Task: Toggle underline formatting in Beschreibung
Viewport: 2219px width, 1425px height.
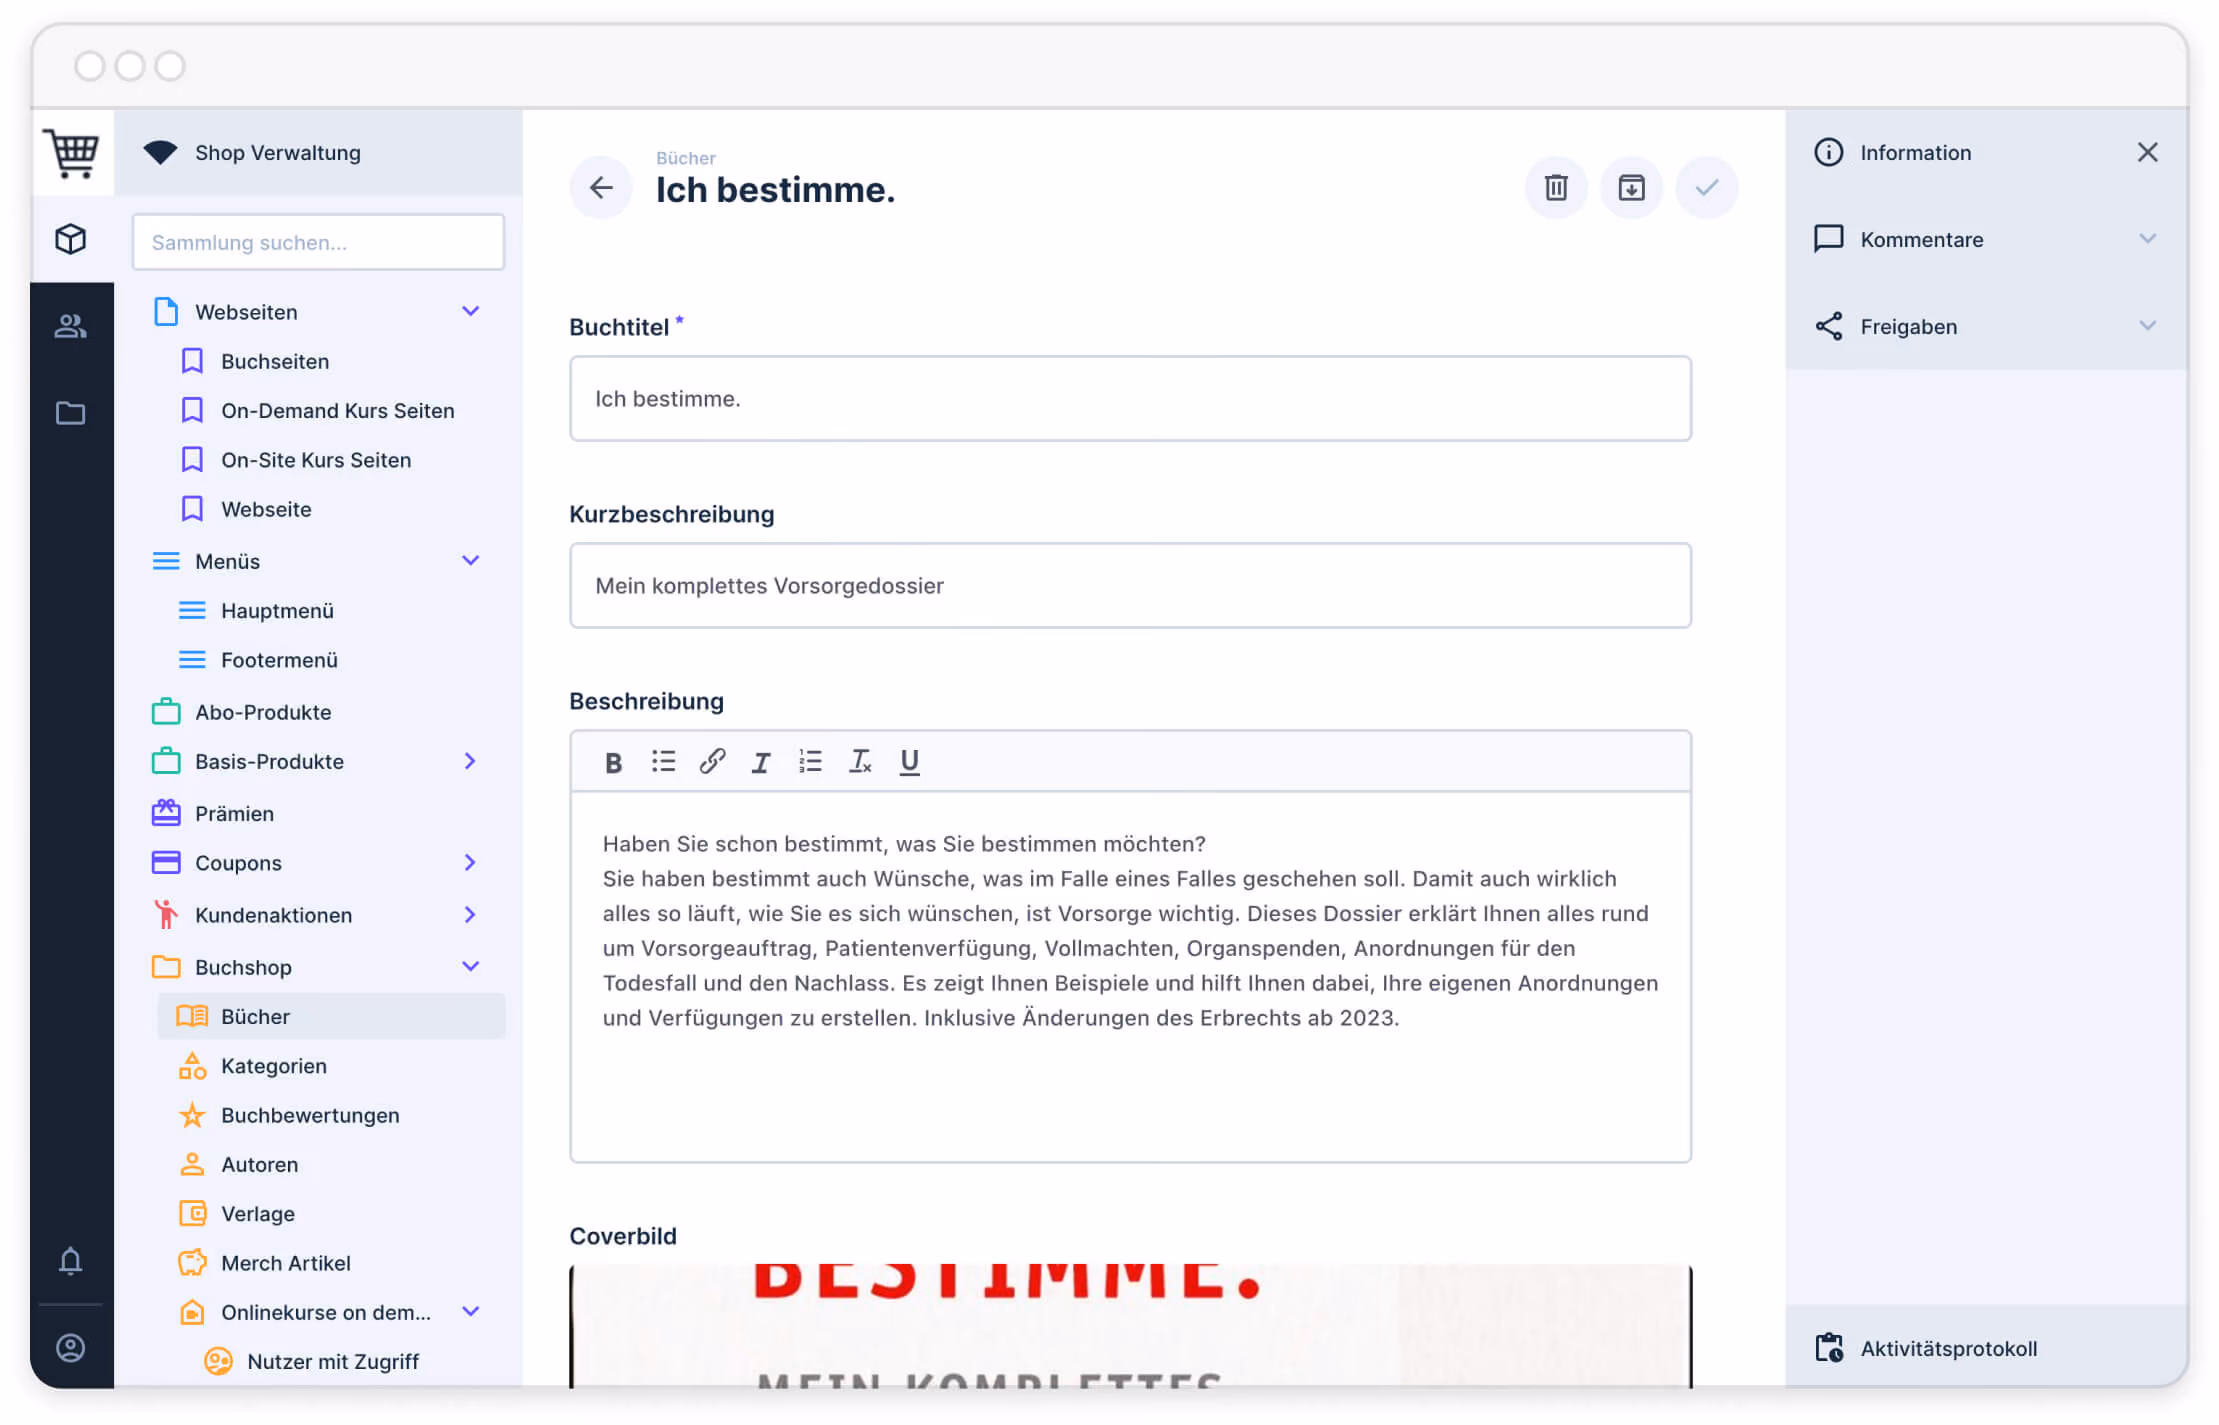Action: pos(909,762)
